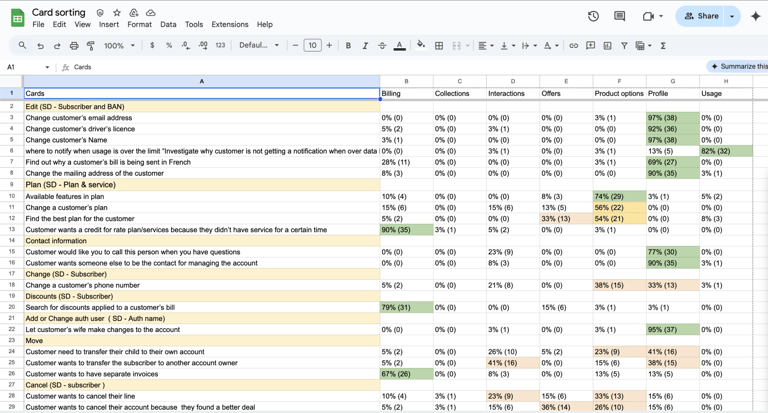Image resolution: width=768 pixels, height=413 pixels.
Task: Click the undo icon
Action: (x=40, y=46)
